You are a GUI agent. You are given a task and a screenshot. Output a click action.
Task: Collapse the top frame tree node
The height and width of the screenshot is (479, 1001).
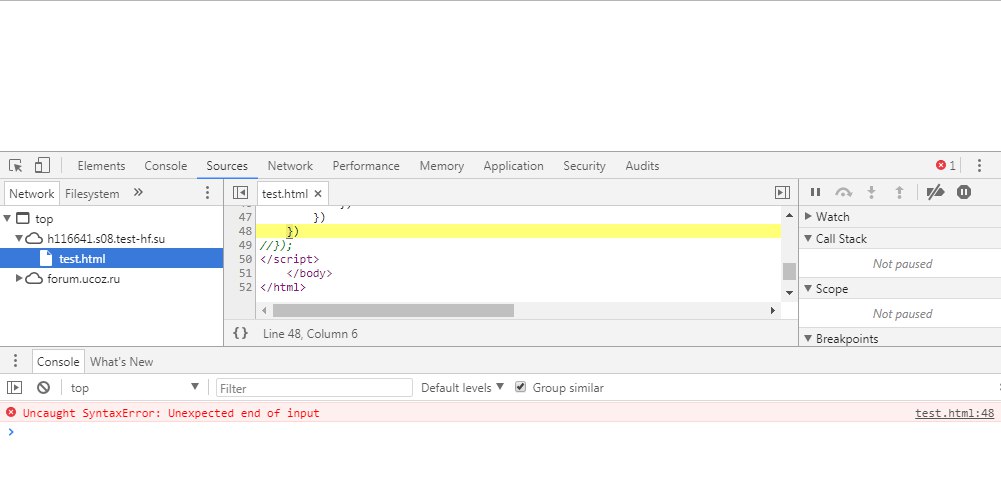coord(7,218)
